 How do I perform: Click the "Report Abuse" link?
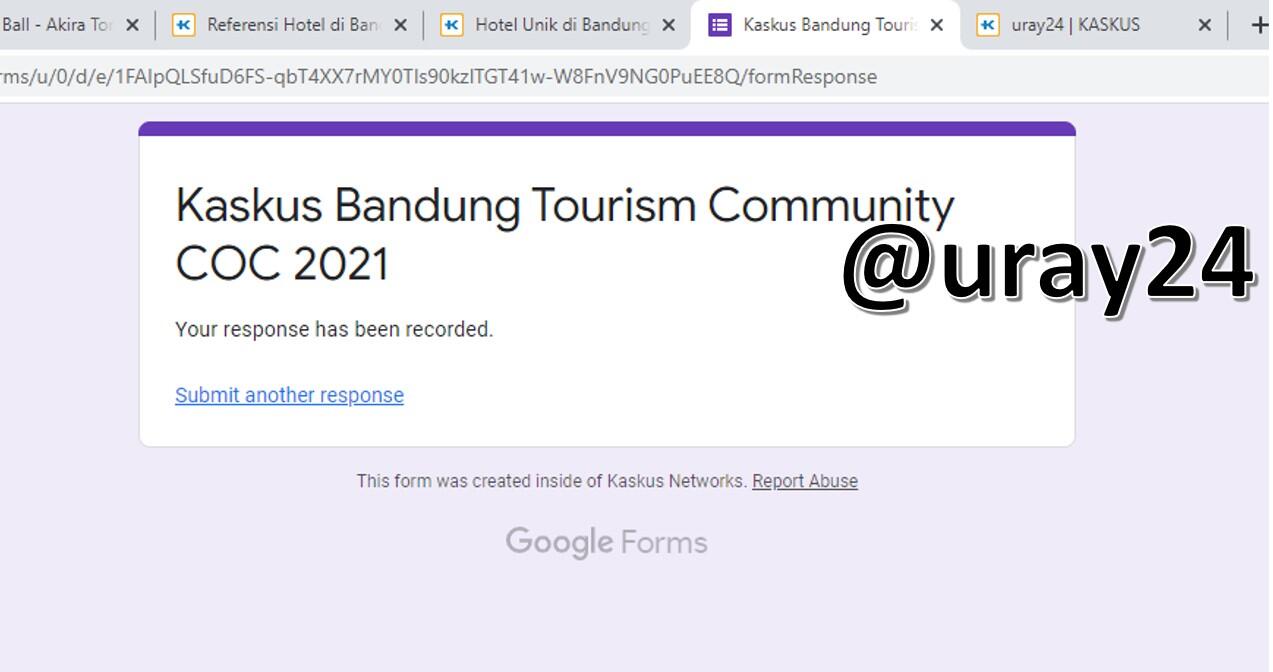(x=804, y=481)
